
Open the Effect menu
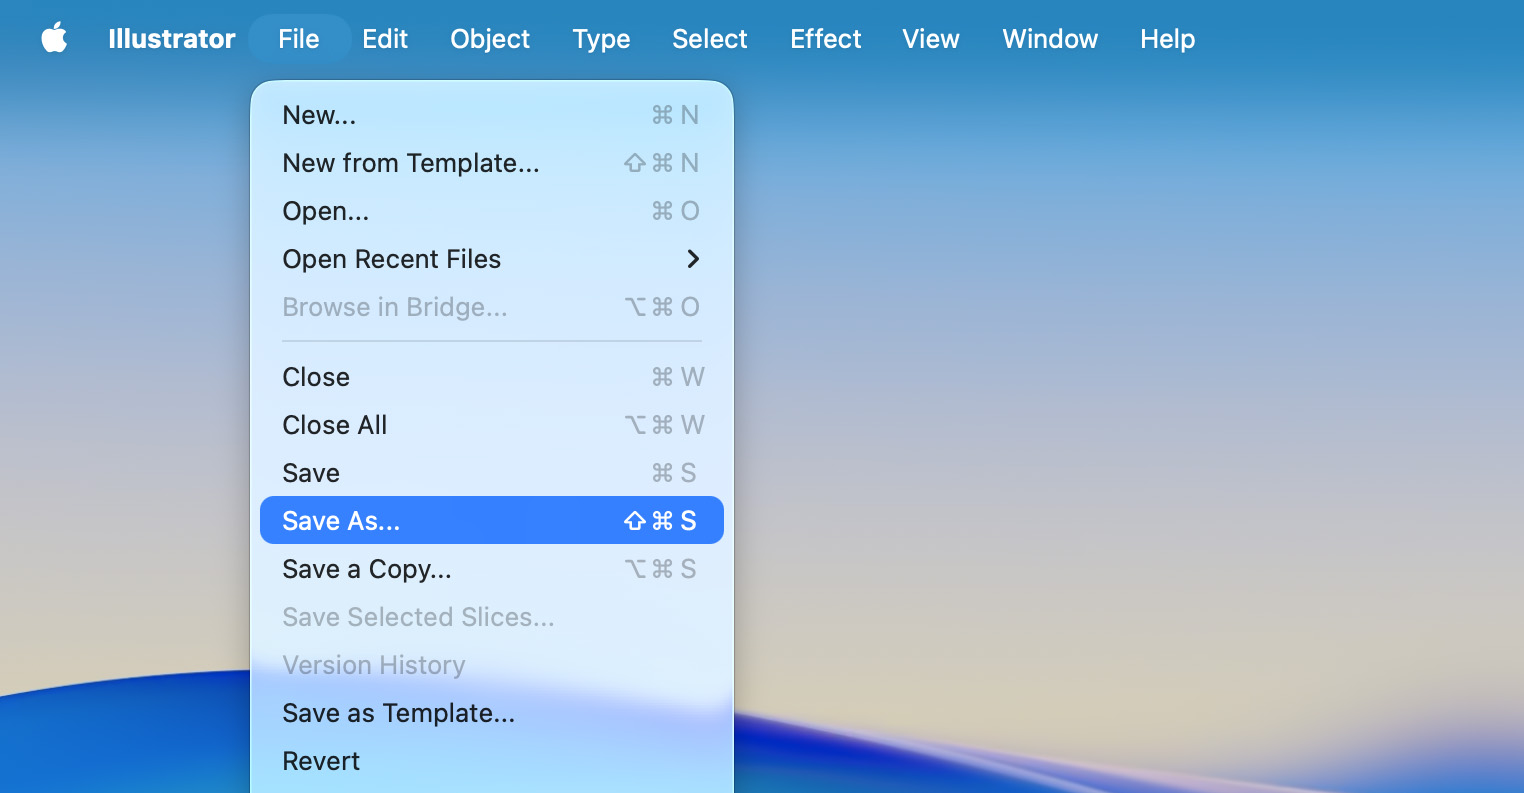(825, 39)
